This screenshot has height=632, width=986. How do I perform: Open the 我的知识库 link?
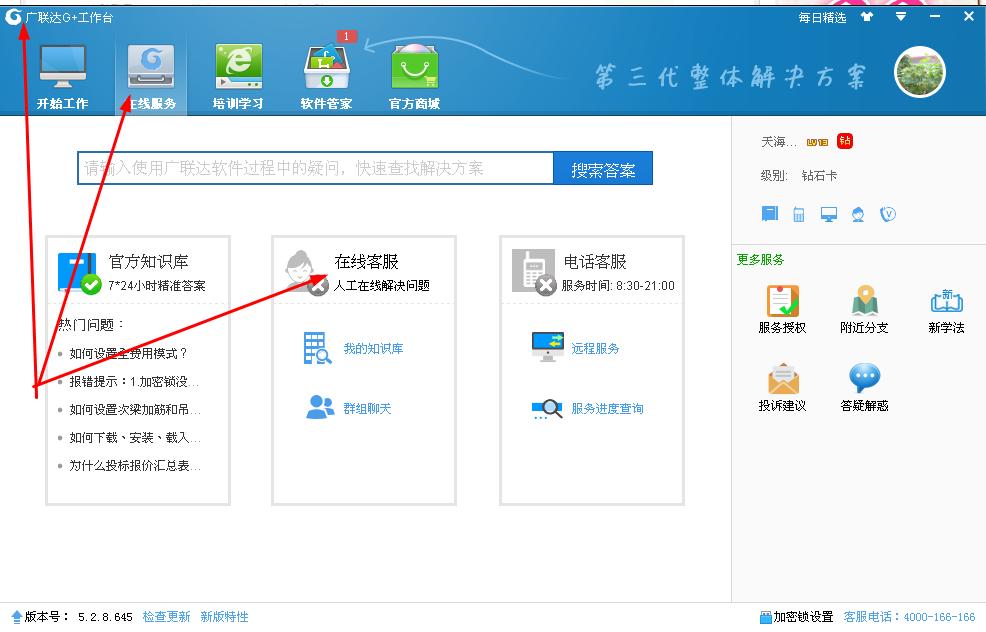point(374,348)
